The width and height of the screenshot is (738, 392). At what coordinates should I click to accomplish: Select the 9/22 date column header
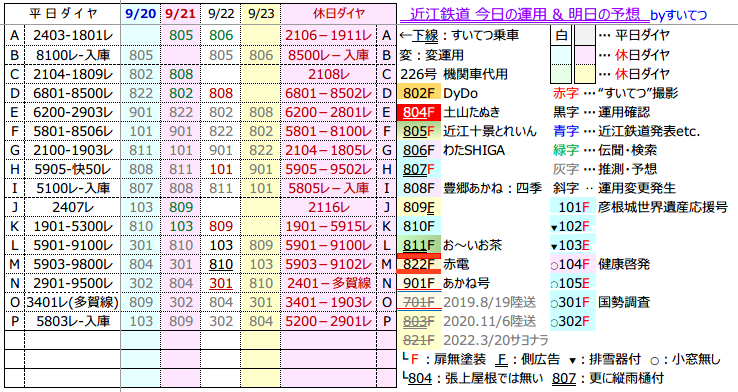pos(220,14)
